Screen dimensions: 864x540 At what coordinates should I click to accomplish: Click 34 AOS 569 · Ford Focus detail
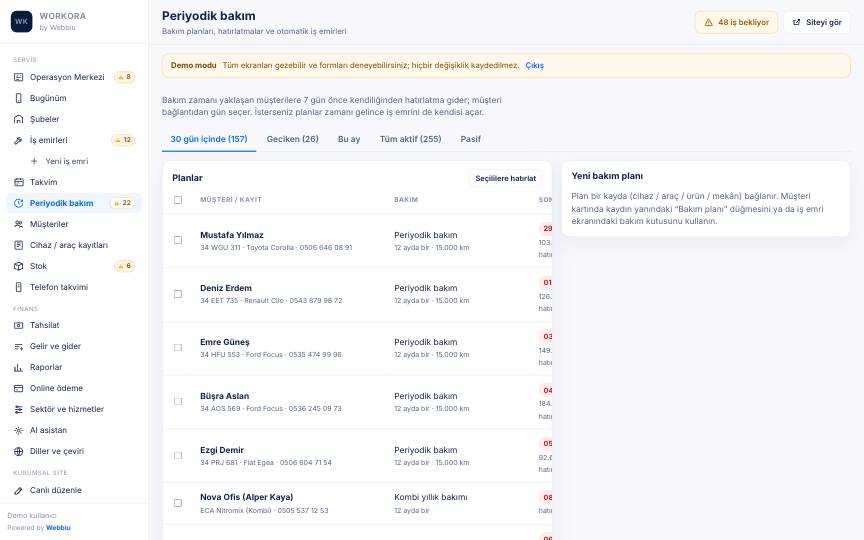pyautogui.click(x=271, y=408)
